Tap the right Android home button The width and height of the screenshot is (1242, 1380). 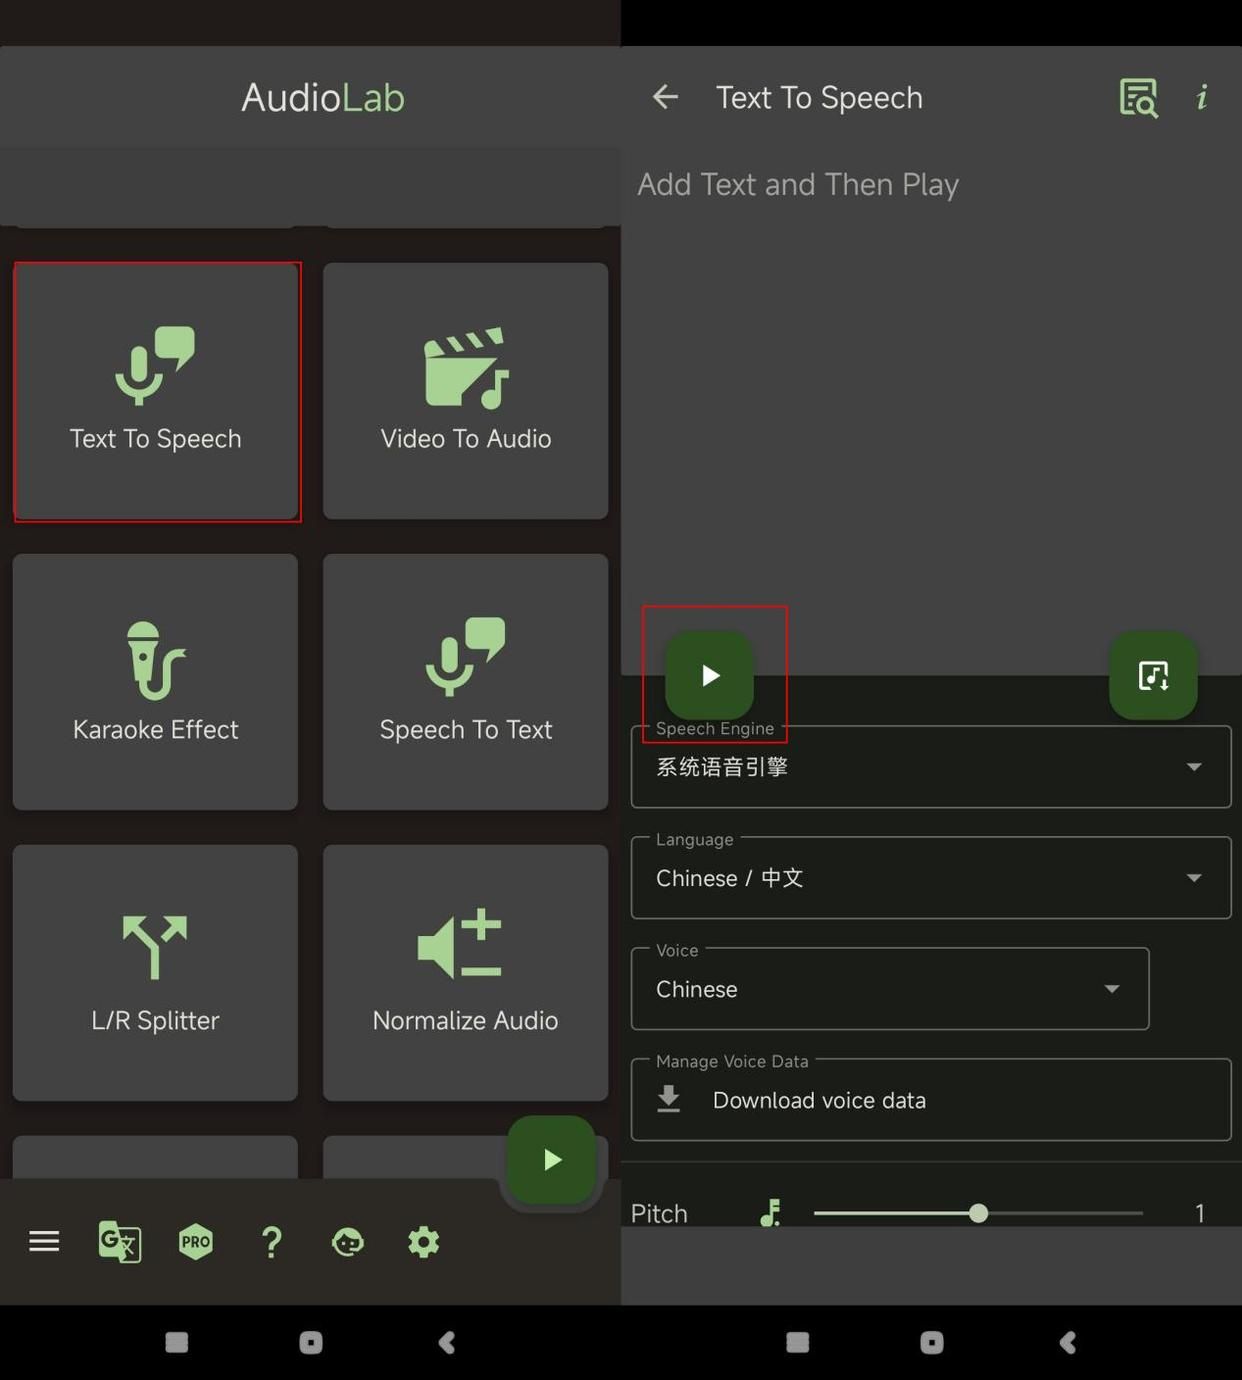coord(932,1342)
